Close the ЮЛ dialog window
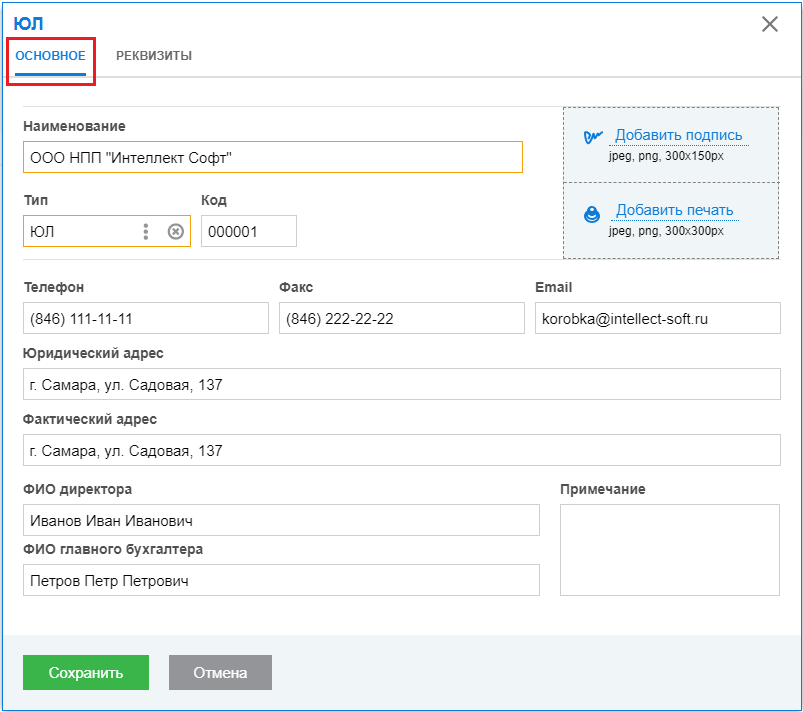 (x=769, y=24)
